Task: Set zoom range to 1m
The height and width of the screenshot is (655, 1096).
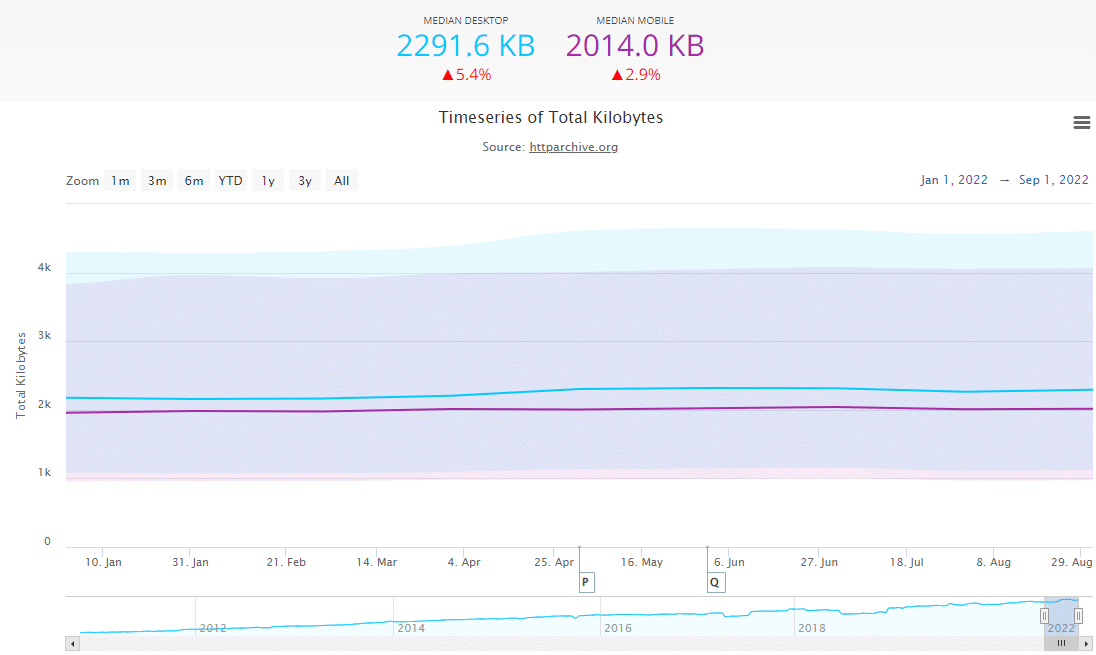Action: click(x=120, y=181)
